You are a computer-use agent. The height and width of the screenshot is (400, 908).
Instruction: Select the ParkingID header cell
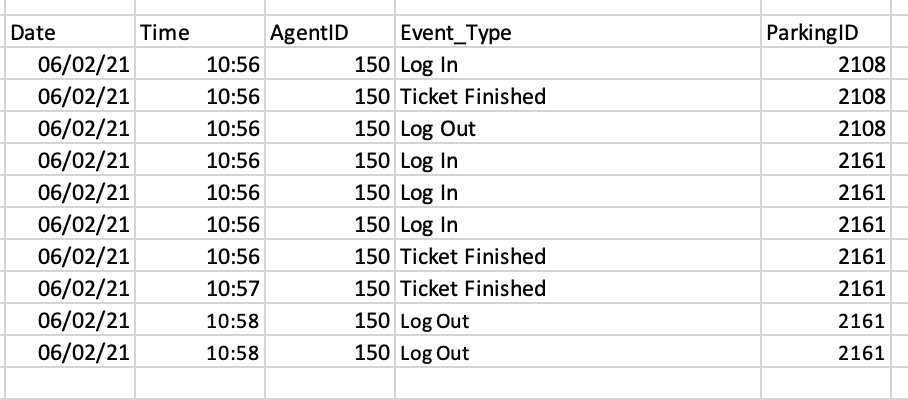click(826, 32)
